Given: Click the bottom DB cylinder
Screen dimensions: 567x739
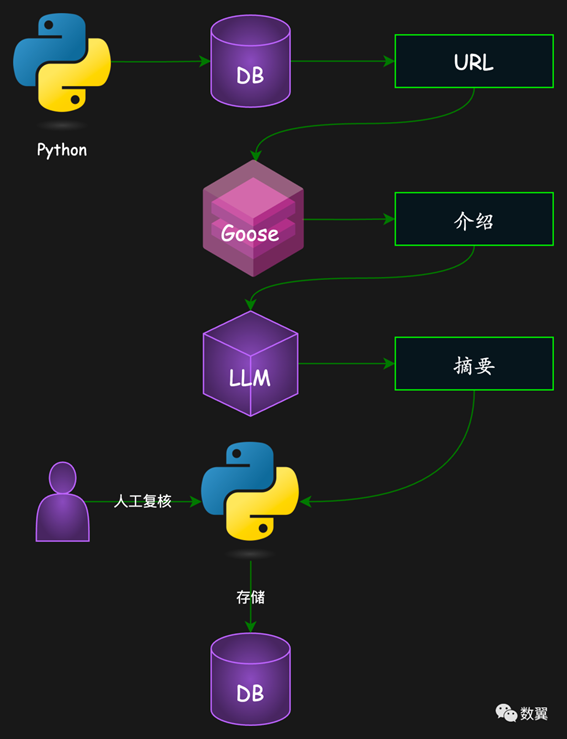Looking at the screenshot, I should 250,679.
